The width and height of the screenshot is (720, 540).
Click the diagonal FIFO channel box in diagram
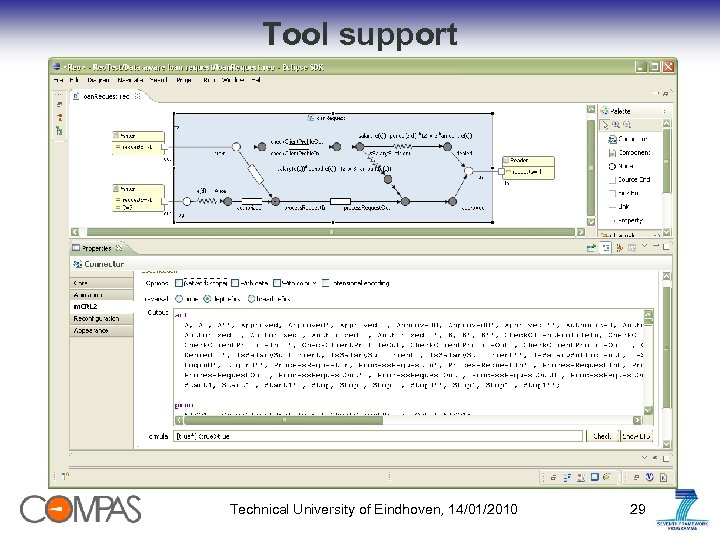(256, 174)
